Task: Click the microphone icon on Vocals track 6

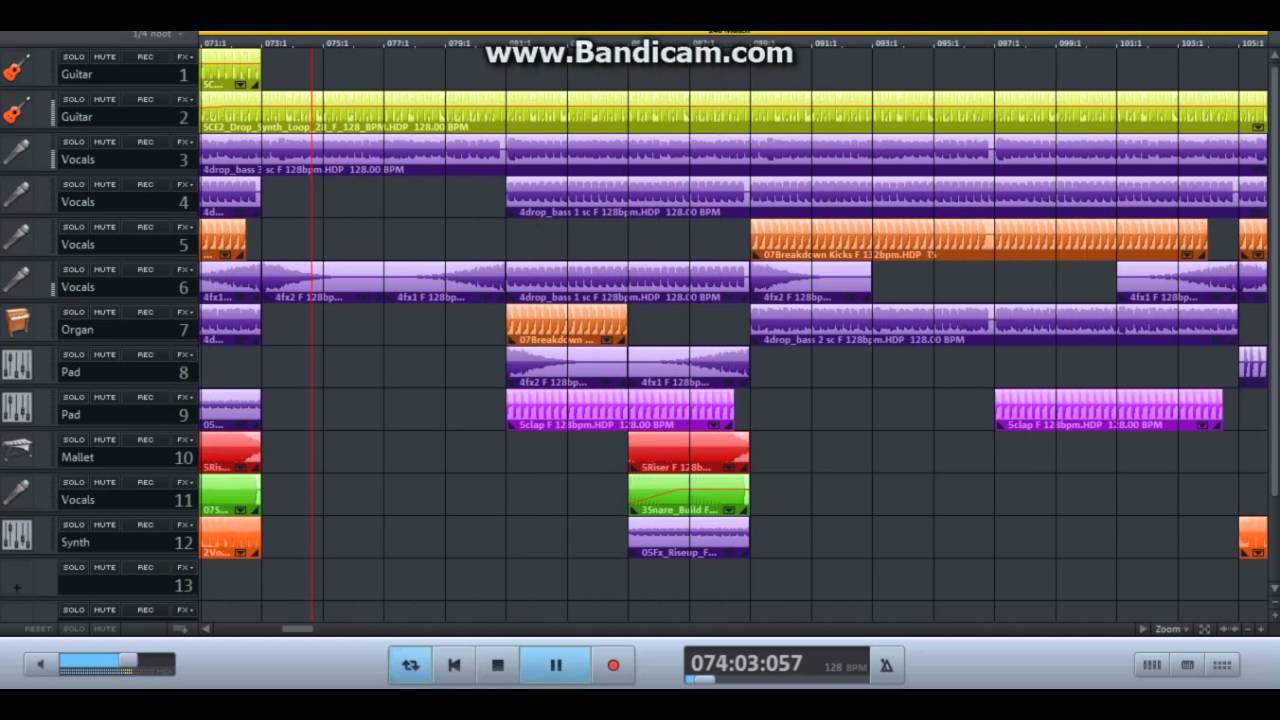Action: coord(16,280)
